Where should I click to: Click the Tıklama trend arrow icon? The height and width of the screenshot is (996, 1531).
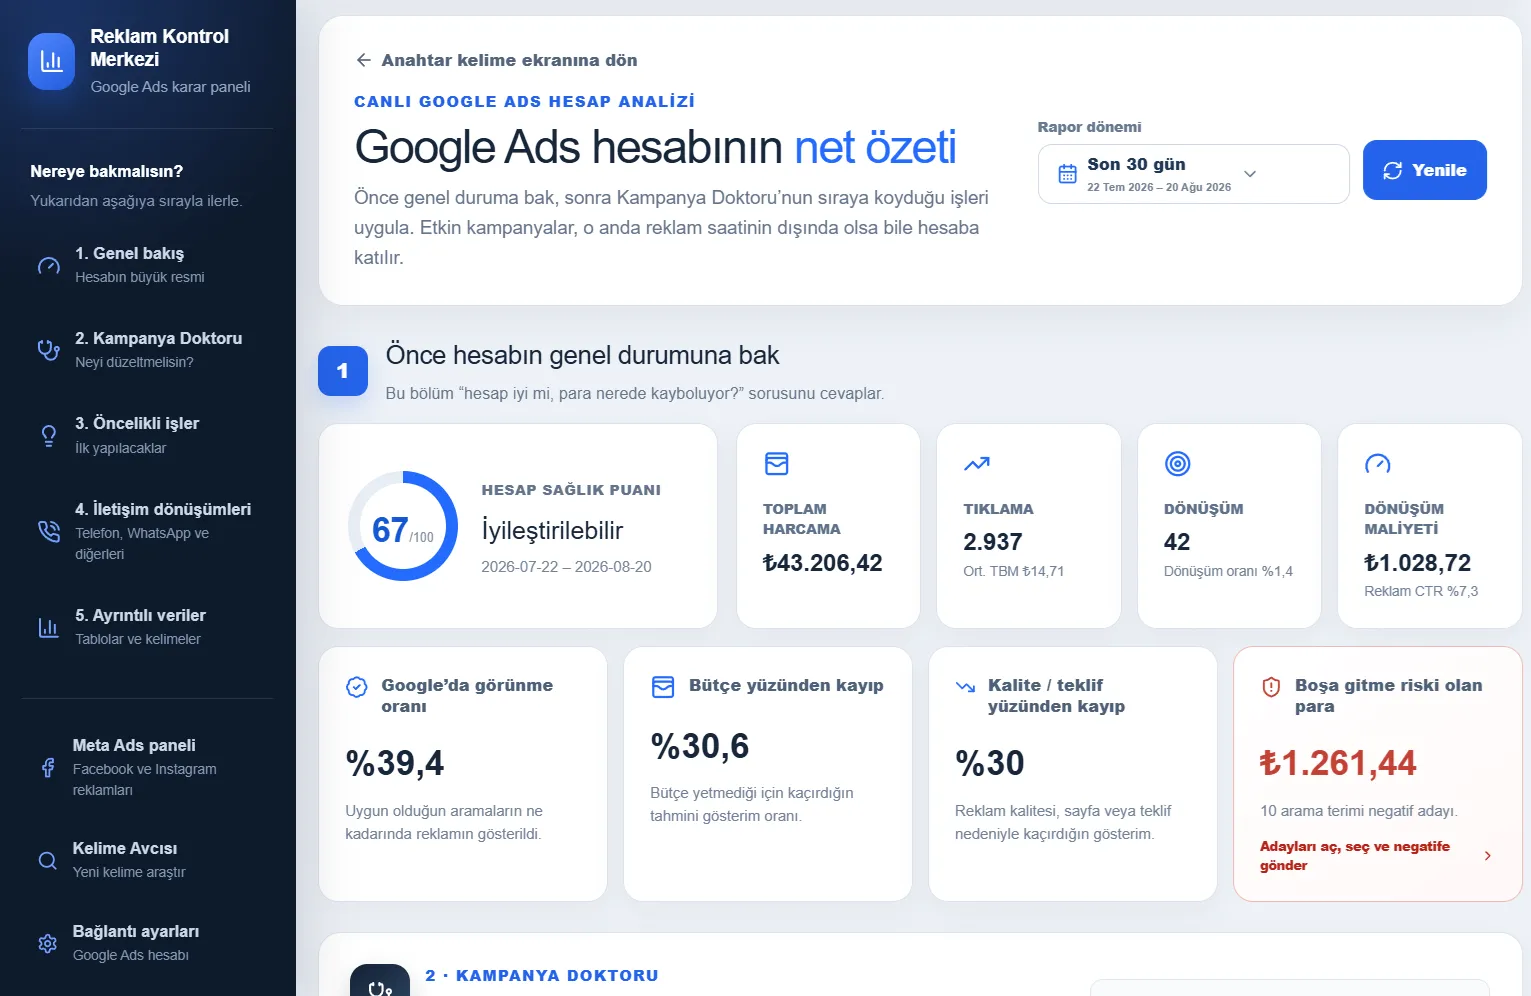coord(976,464)
